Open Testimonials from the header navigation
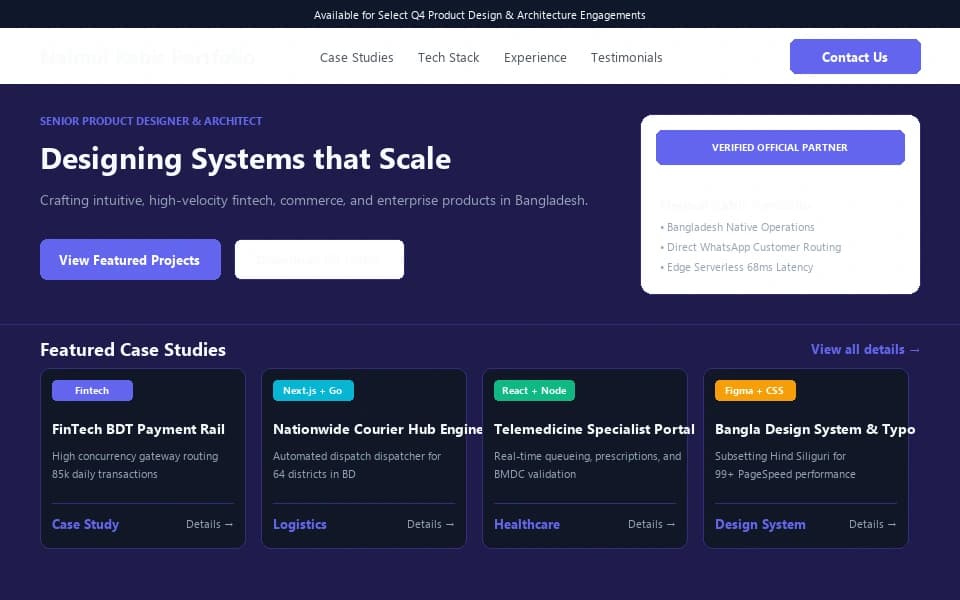 [x=626, y=58]
